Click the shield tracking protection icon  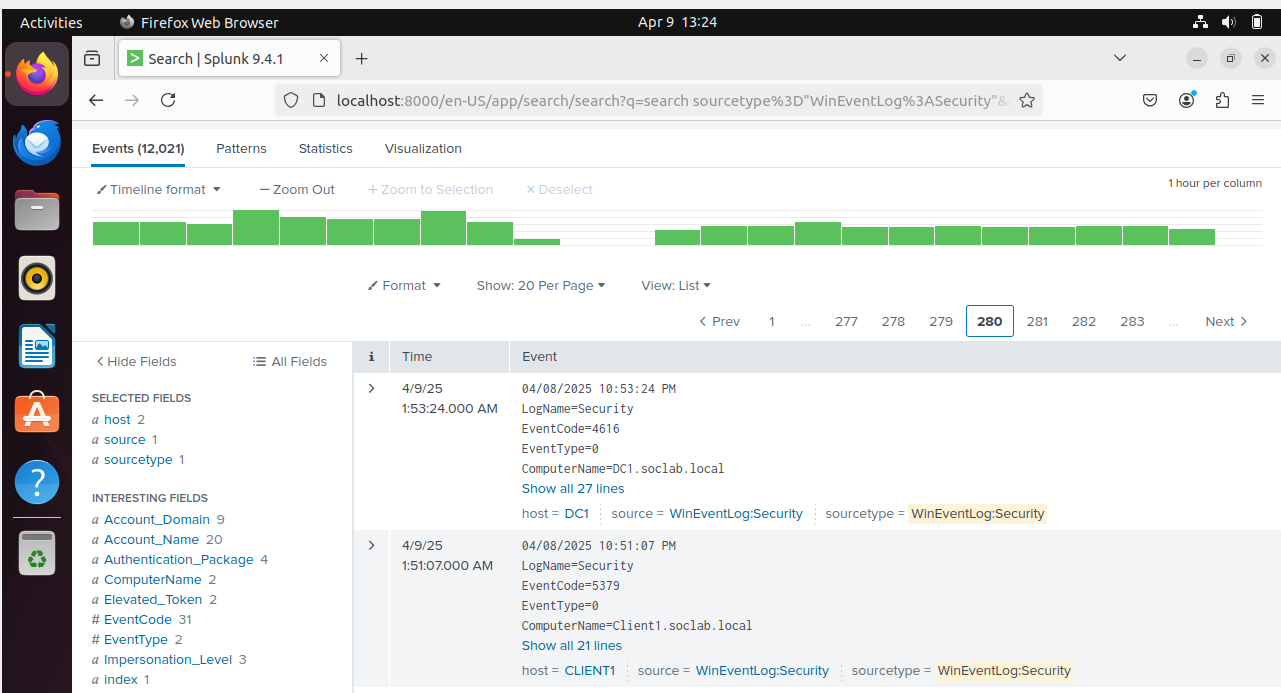point(291,100)
